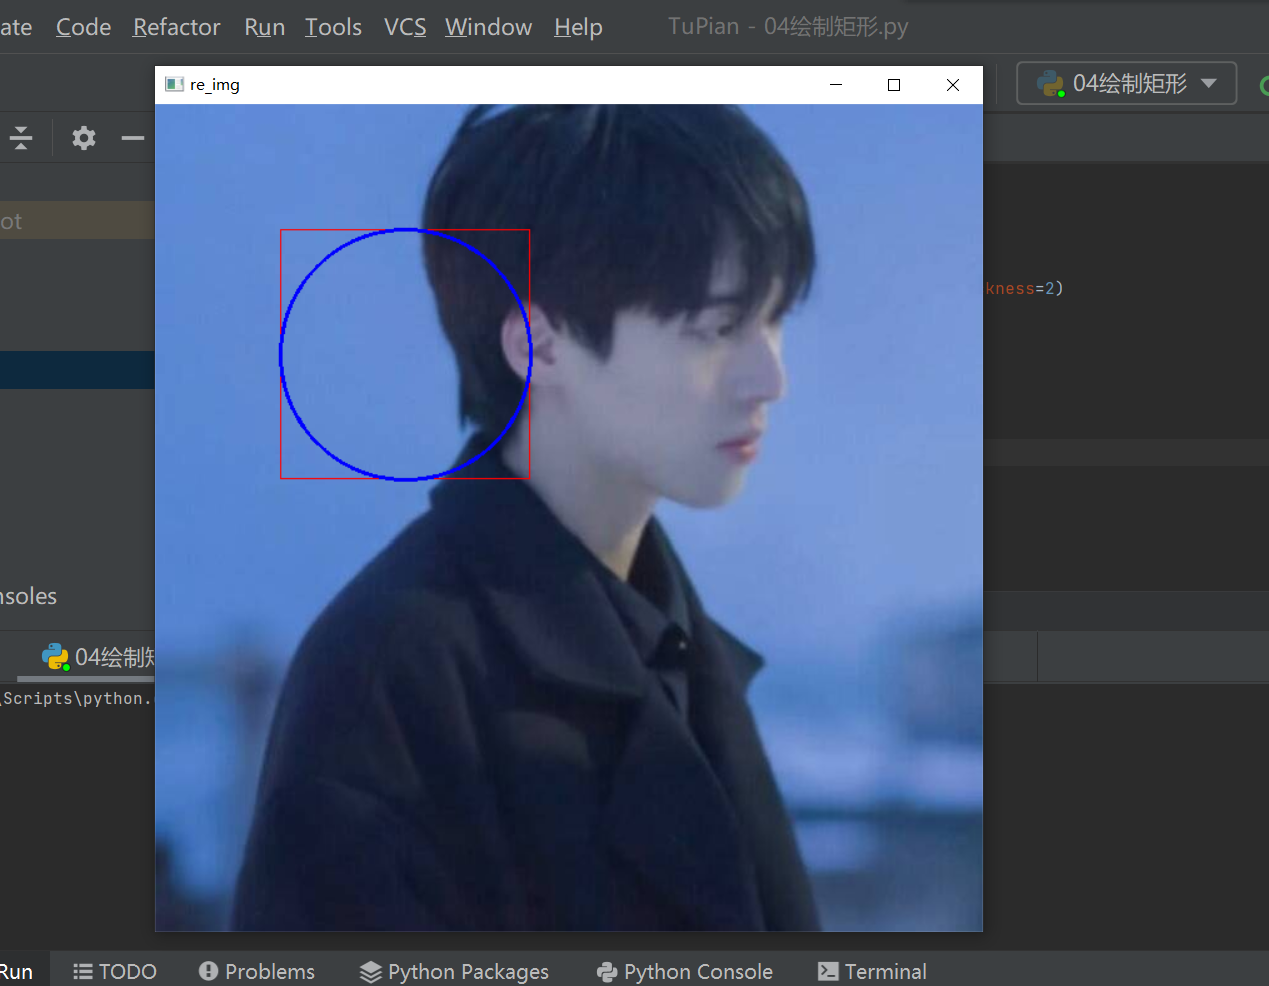The image size is (1269, 986).
Task: Open the 04绘制矩形 run configuration dropdown
Action: coord(1127,83)
